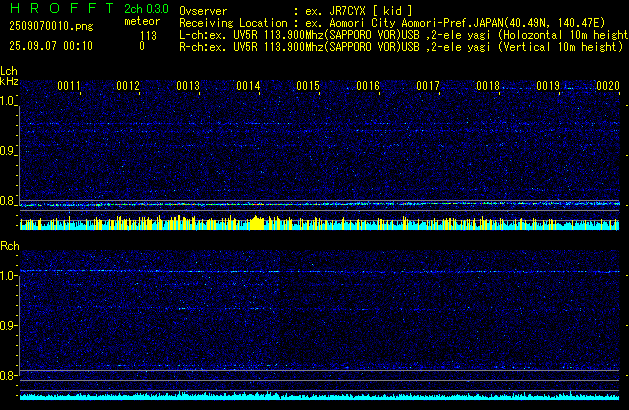Click the 0015 time marker
The image size is (629, 410).
pyautogui.click(x=308, y=86)
